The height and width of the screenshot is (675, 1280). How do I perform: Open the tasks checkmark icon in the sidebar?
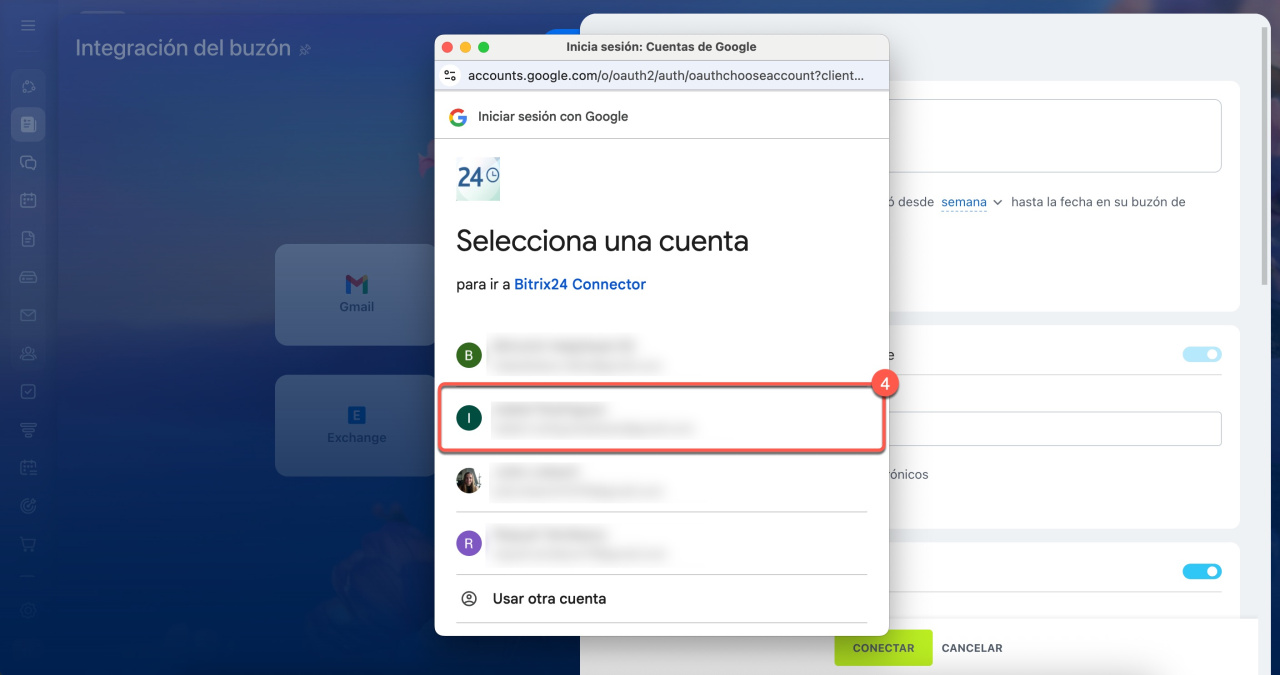28,391
